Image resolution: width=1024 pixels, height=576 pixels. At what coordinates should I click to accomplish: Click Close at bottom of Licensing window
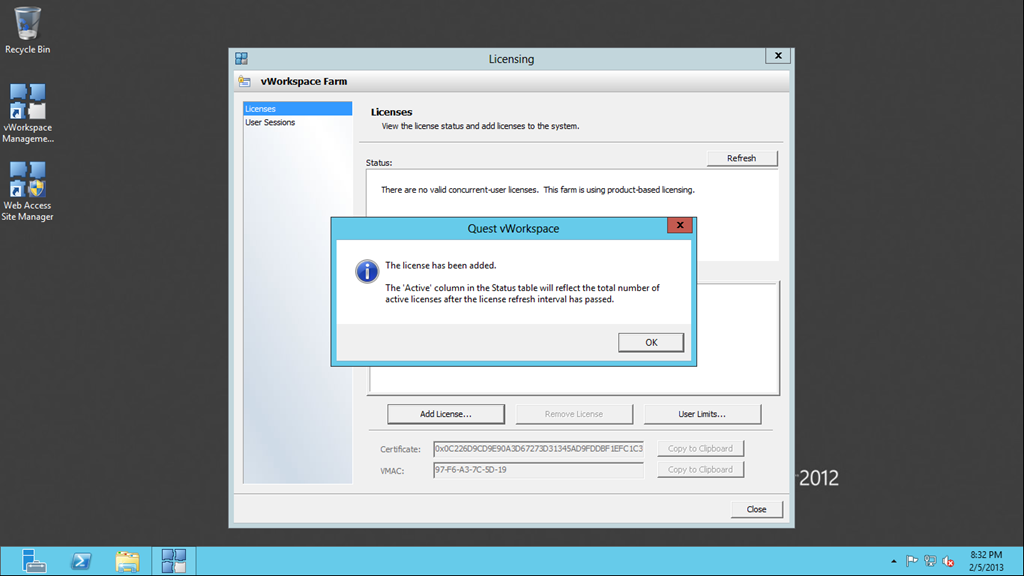(x=756, y=509)
